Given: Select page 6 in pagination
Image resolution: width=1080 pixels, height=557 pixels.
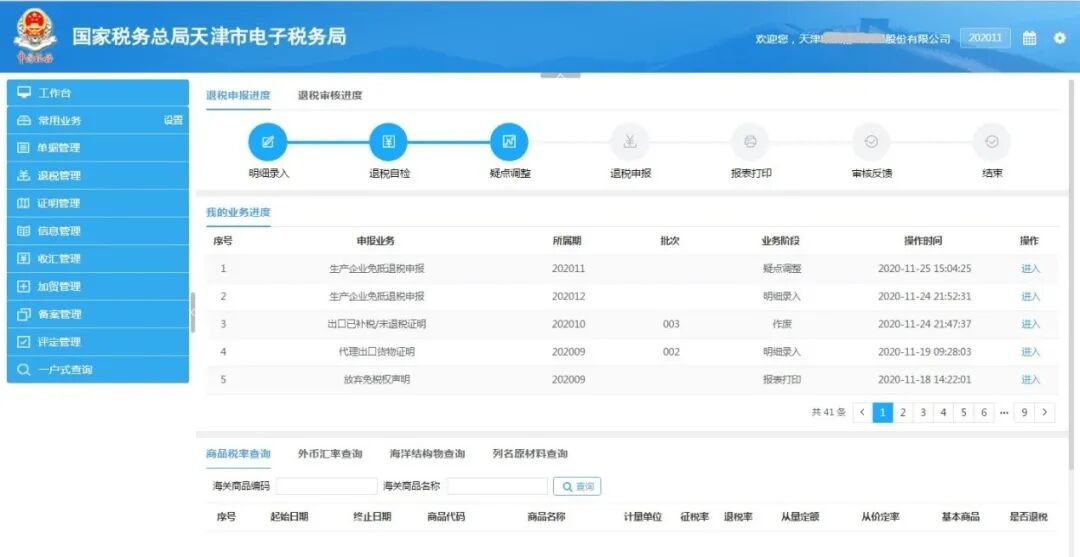Looking at the screenshot, I should point(984,412).
